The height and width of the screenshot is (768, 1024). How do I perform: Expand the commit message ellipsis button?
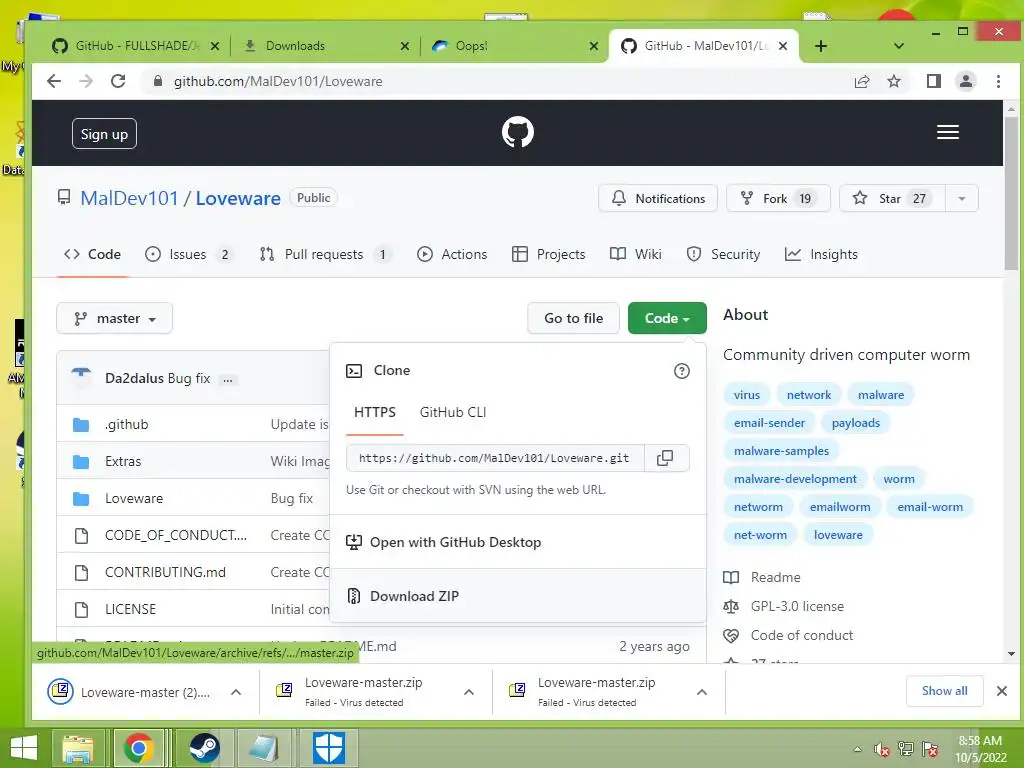click(x=227, y=379)
